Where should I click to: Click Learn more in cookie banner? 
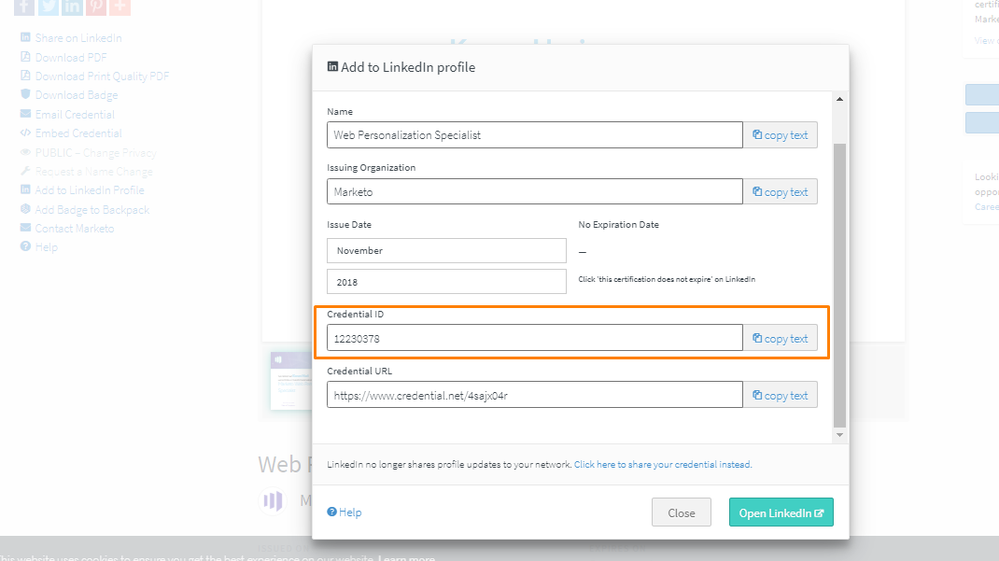pyautogui.click(x=406, y=558)
